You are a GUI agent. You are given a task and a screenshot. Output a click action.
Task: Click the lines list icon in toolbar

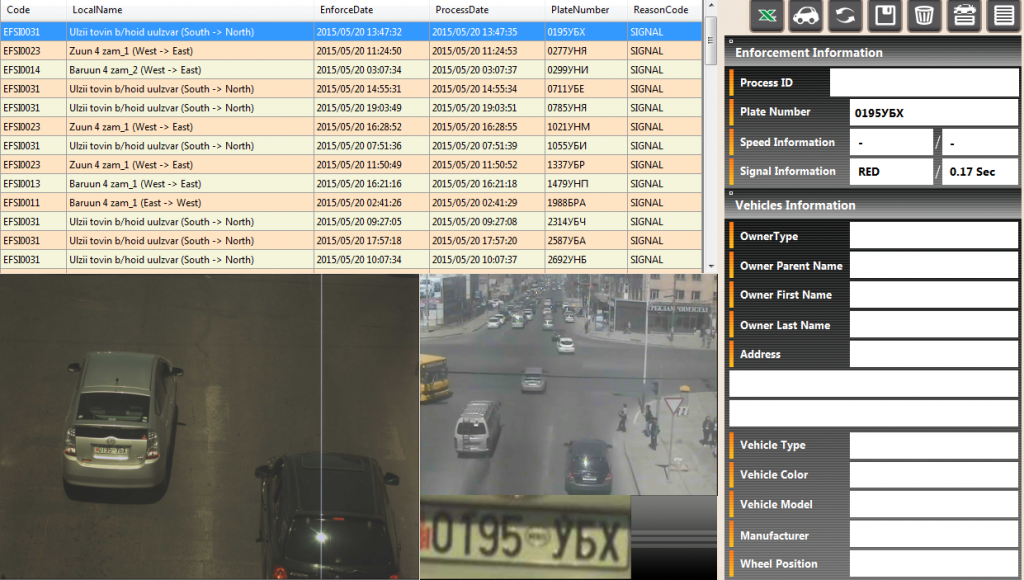(1002, 15)
